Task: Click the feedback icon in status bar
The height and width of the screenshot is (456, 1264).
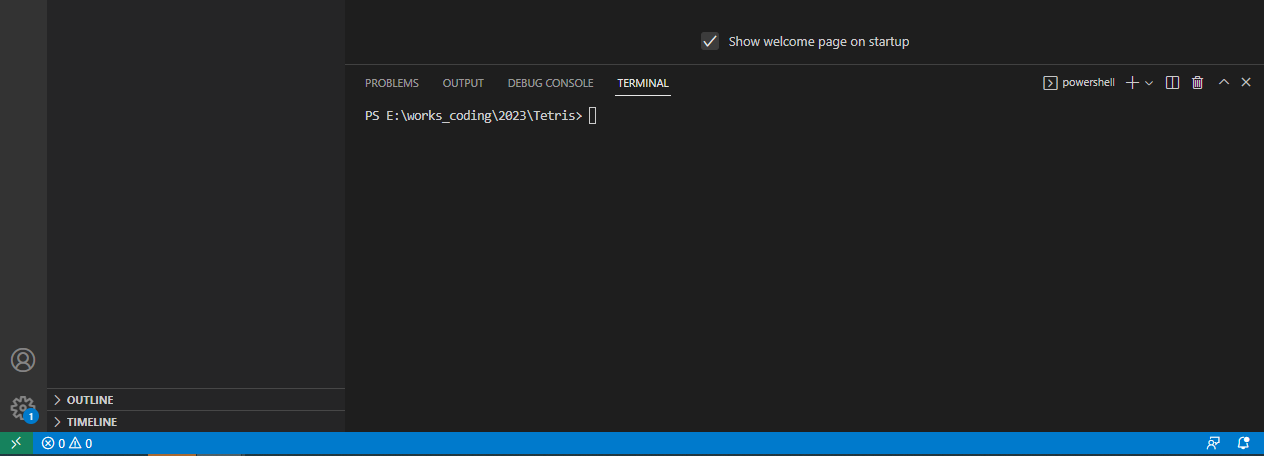Action: point(1213,443)
